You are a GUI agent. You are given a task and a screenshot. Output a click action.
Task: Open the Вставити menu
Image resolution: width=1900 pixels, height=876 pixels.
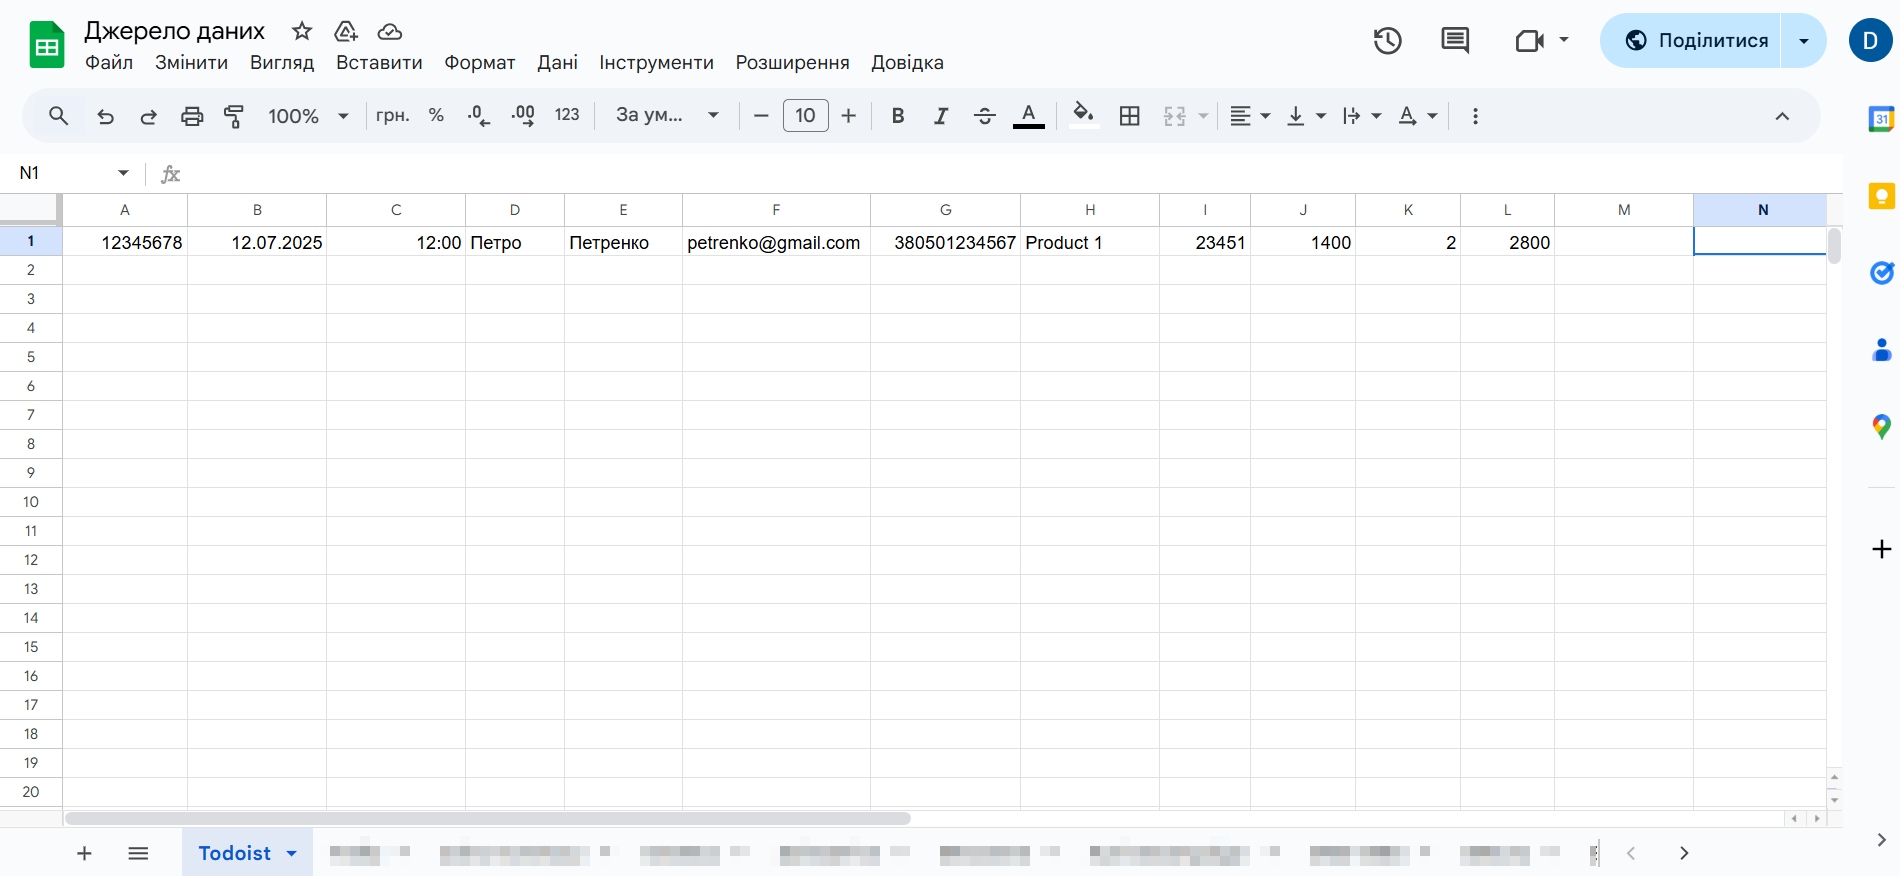pyautogui.click(x=379, y=63)
